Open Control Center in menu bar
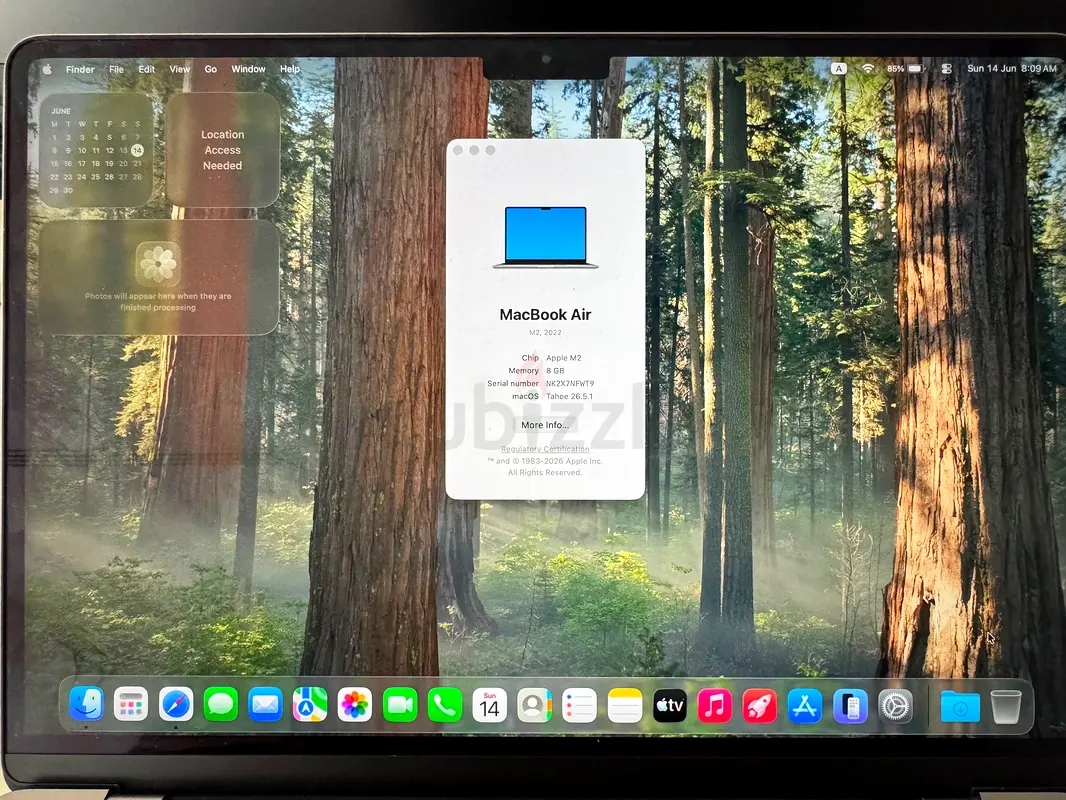 point(946,69)
